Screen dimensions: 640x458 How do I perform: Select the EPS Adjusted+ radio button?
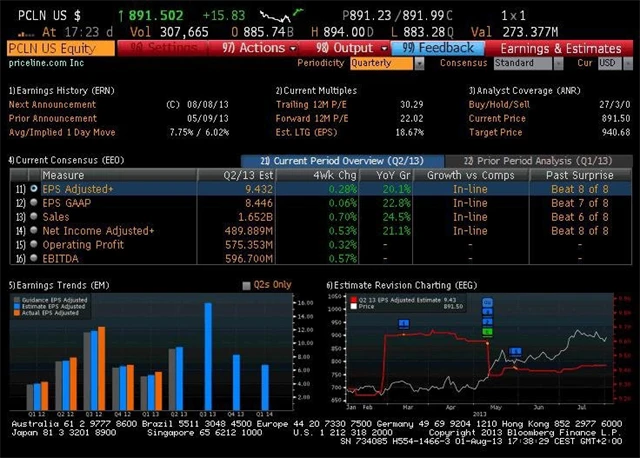point(34,187)
